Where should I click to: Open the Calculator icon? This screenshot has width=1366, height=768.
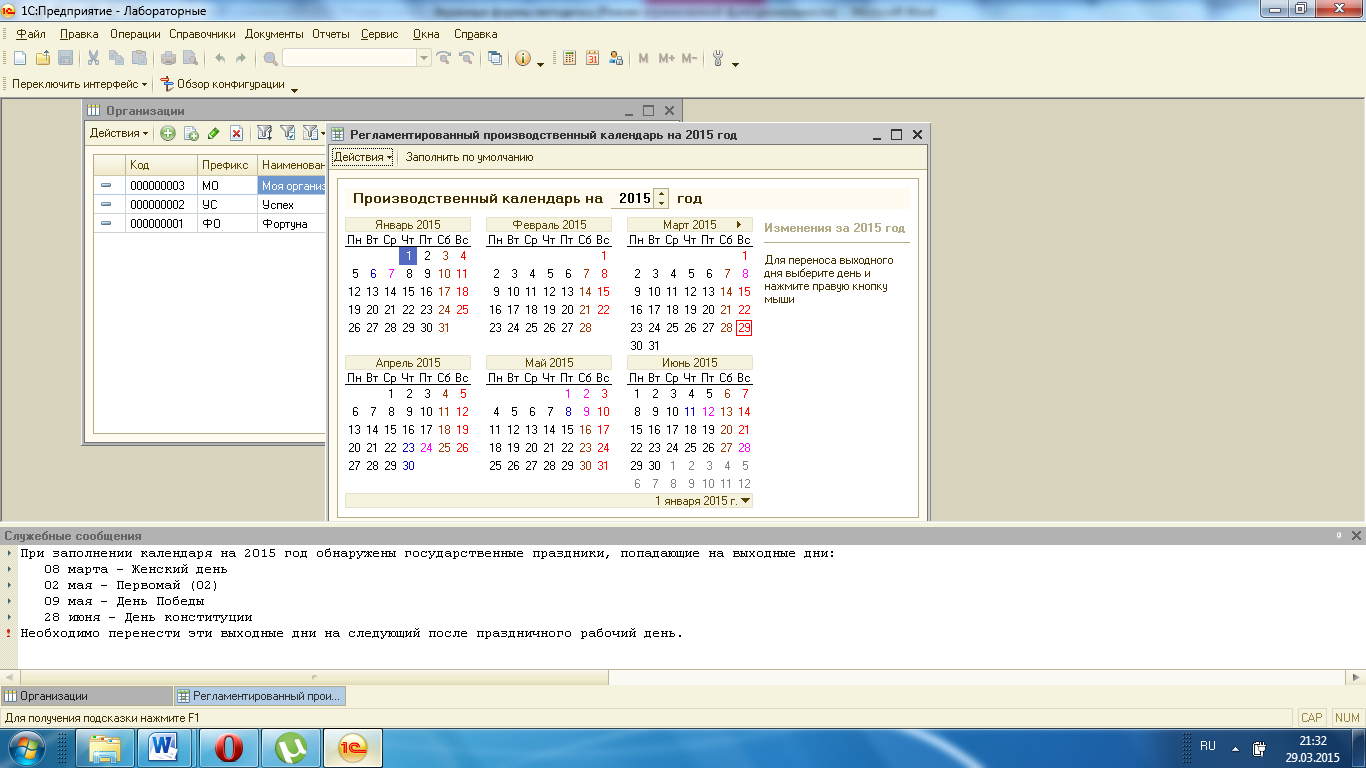pyautogui.click(x=569, y=58)
